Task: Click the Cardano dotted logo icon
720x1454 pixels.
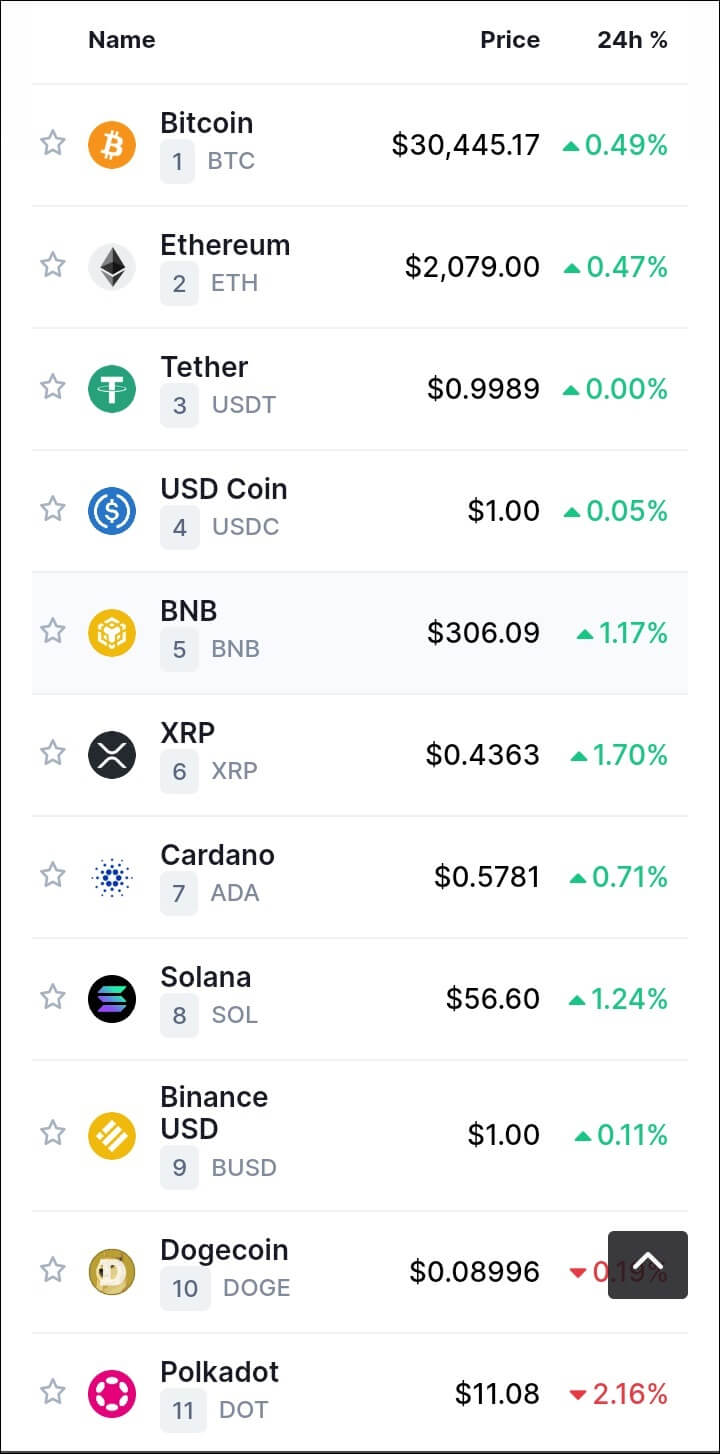Action: 112,877
